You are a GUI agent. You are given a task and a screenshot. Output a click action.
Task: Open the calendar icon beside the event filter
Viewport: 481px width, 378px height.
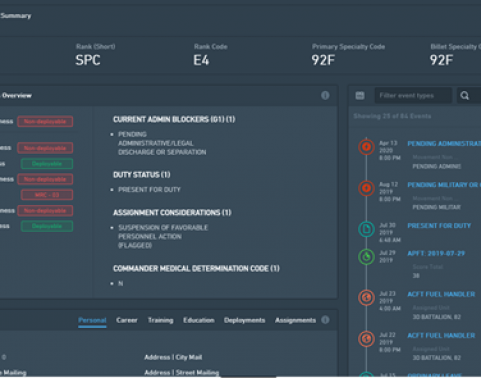pyautogui.click(x=360, y=96)
